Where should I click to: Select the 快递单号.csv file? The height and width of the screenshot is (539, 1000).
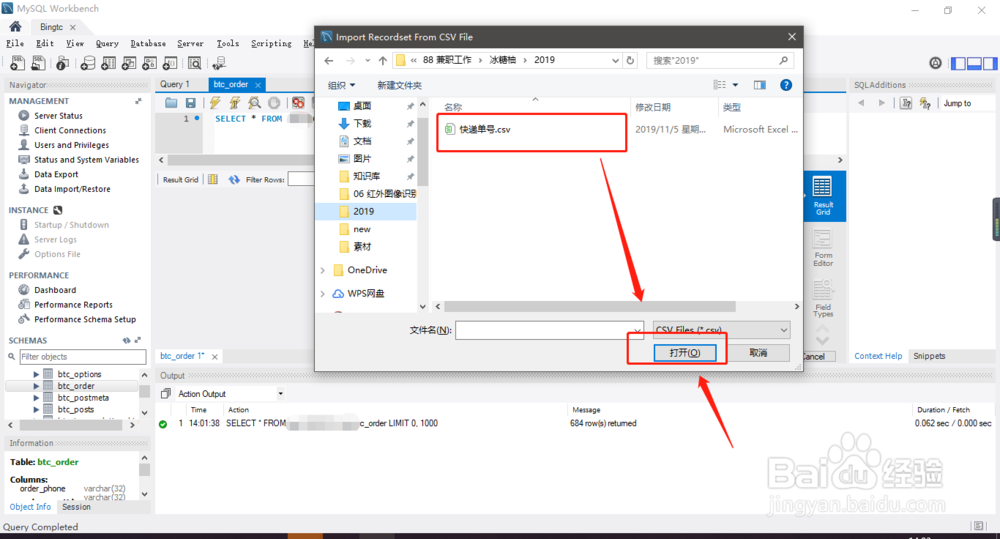(x=485, y=129)
